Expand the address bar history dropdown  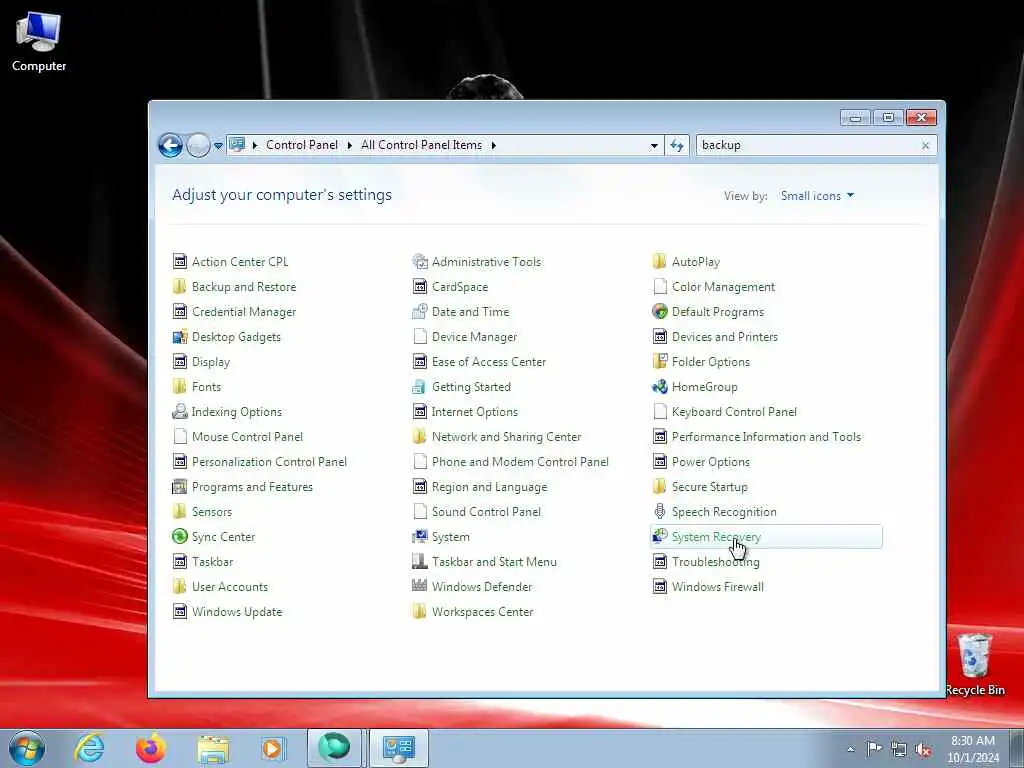(654, 146)
